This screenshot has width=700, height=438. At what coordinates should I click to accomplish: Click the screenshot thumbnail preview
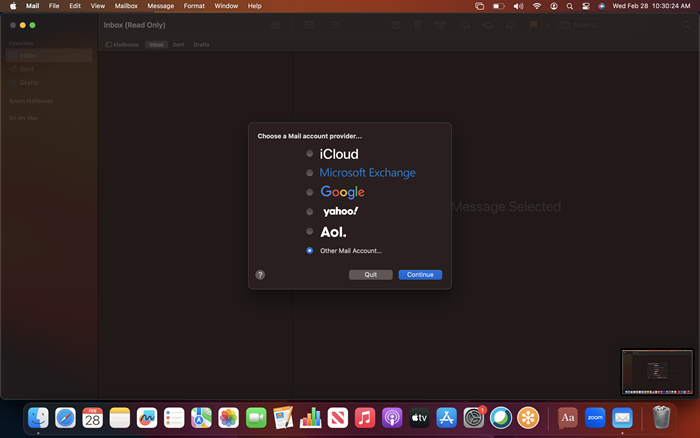(657, 372)
